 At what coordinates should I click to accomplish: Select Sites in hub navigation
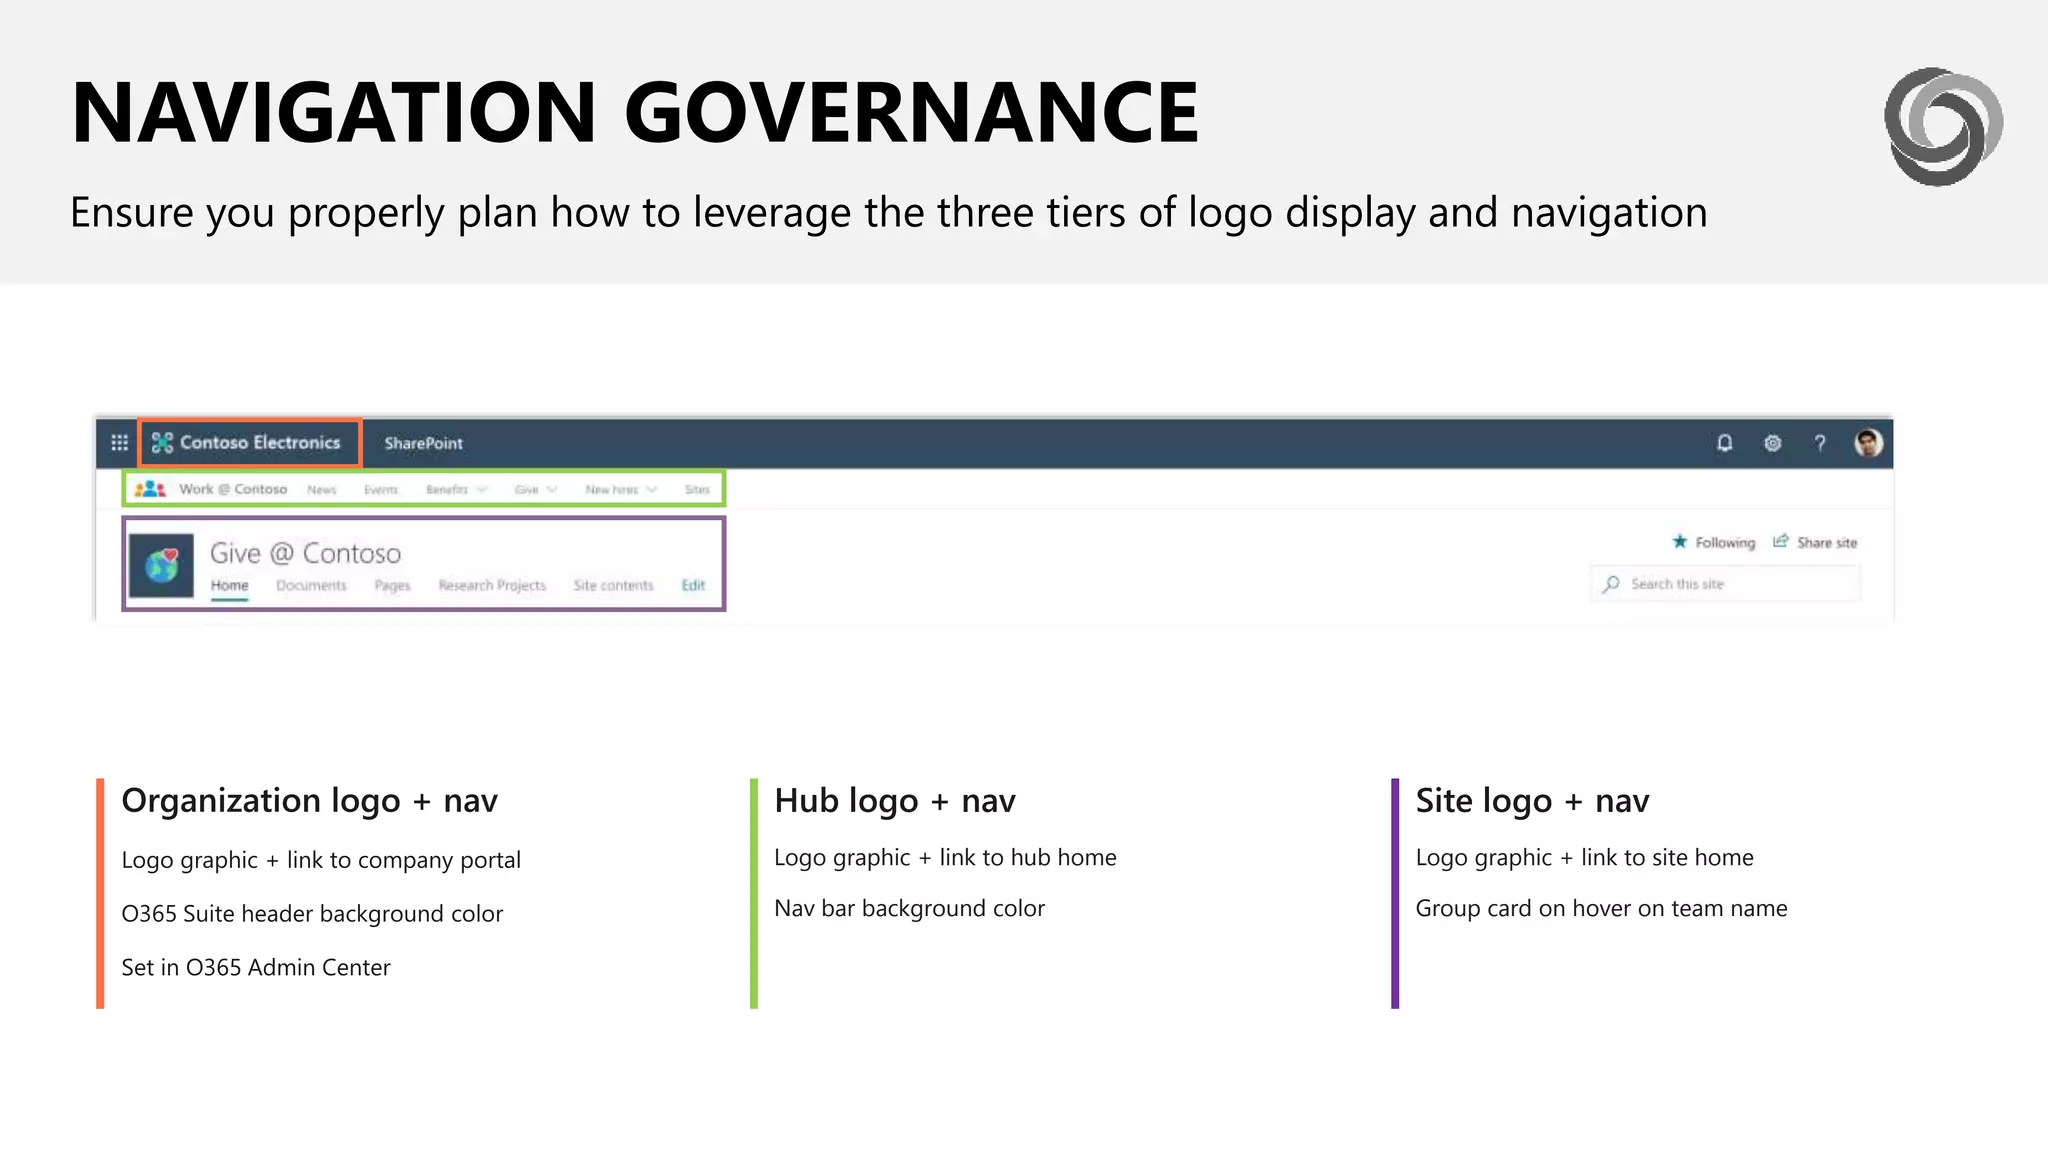697,490
